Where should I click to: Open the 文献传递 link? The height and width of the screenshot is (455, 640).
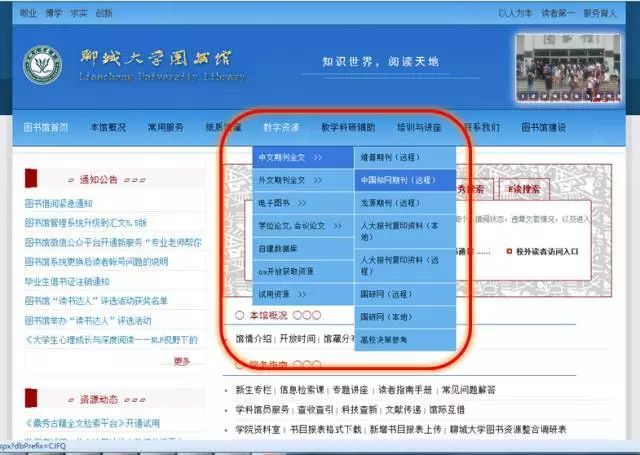click(403, 410)
